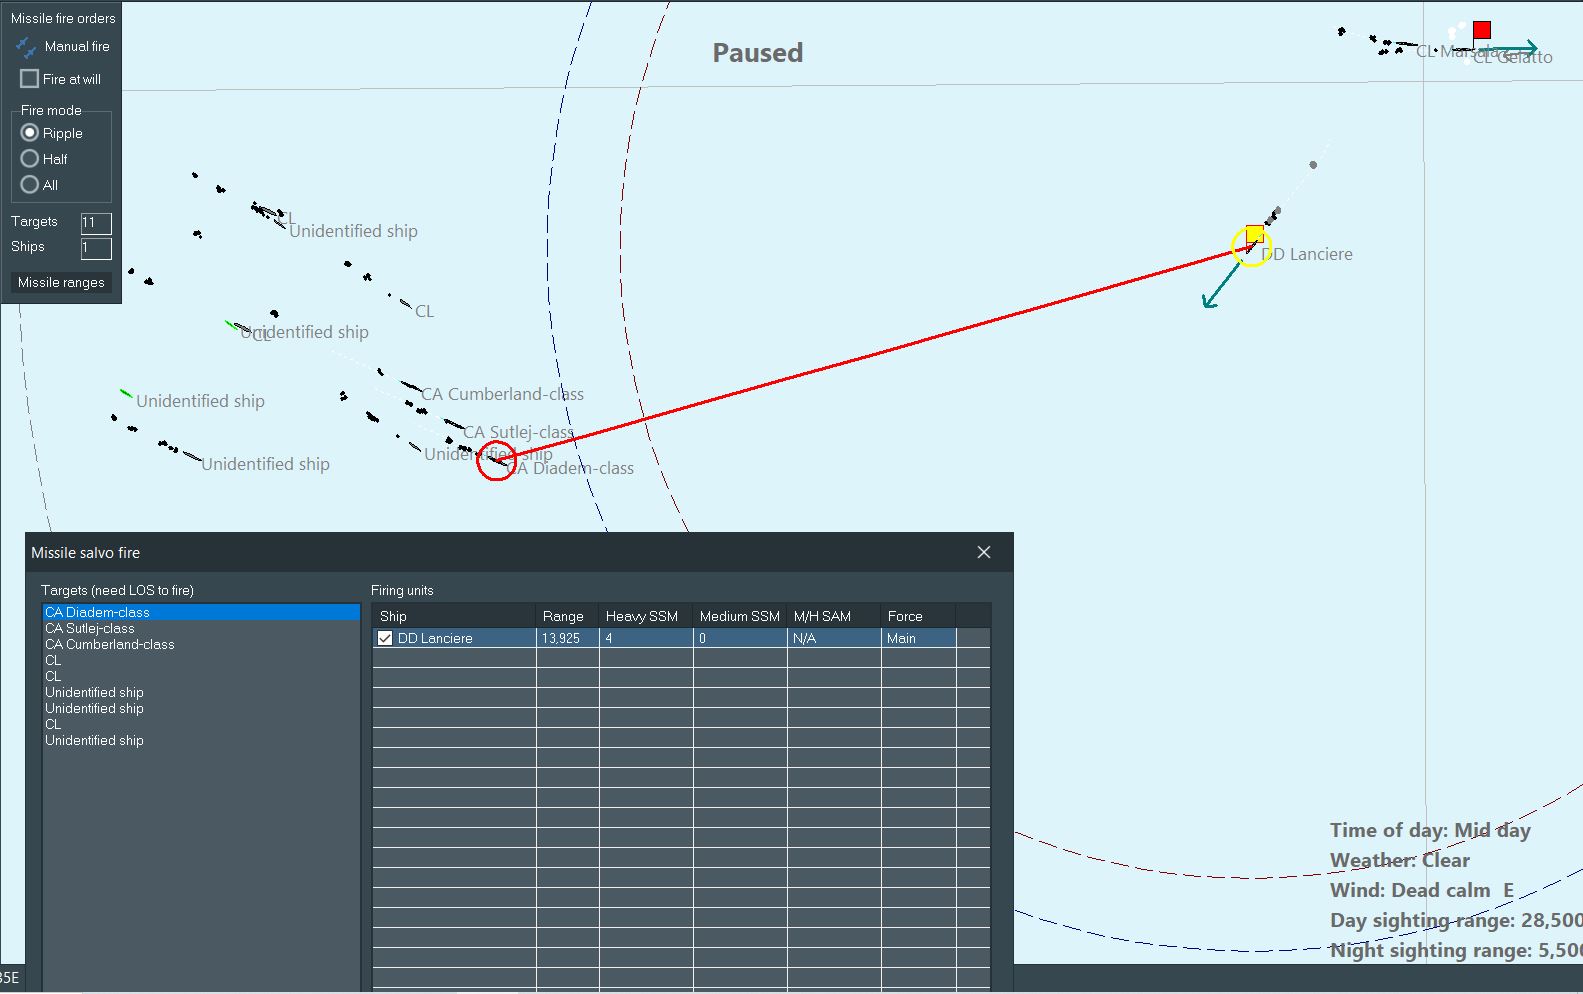This screenshot has height=994, width=1583.
Task: Click N/A cell in M/H SAM column
Action: coord(834,638)
